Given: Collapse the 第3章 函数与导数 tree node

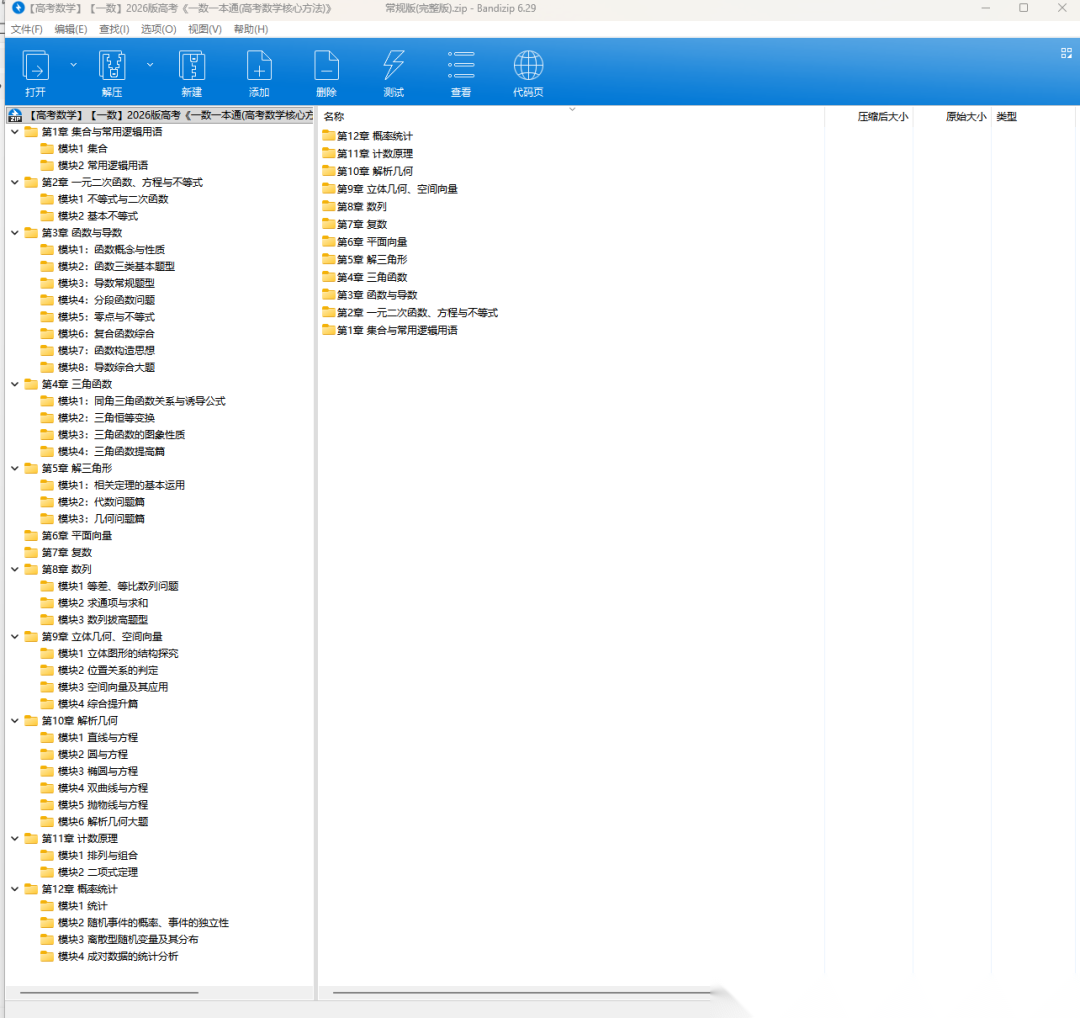Looking at the screenshot, I should coord(14,232).
